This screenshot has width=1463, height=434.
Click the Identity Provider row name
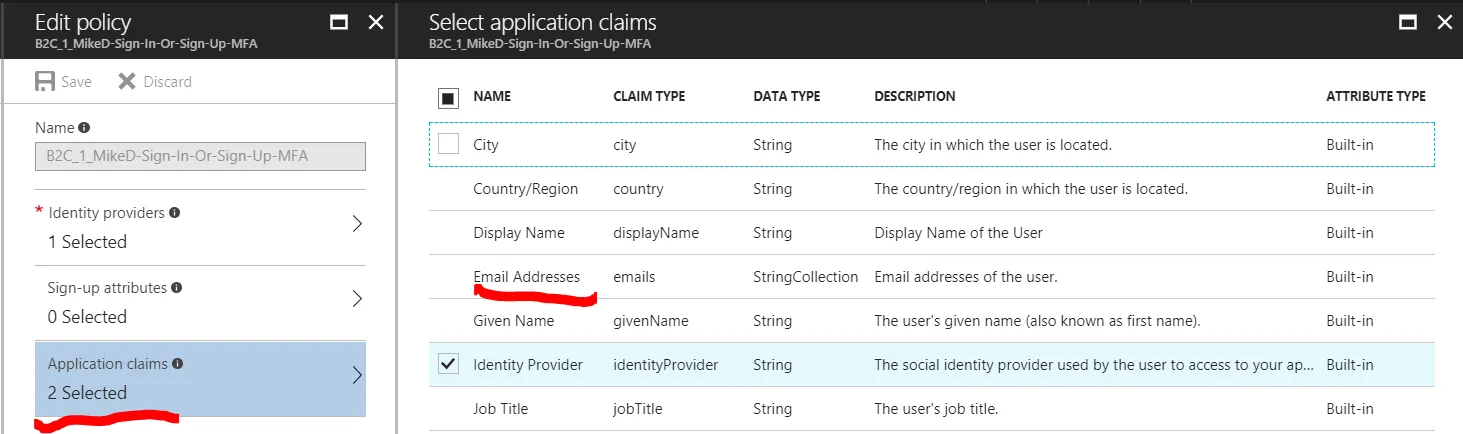pyautogui.click(x=528, y=365)
